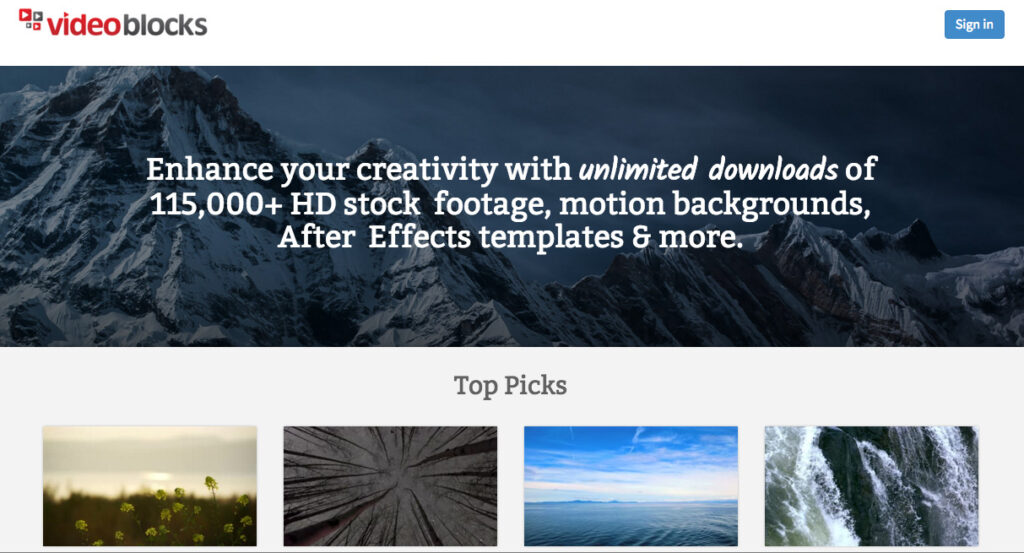
Task: Click the italic "unlimited downloads" text
Action: [708, 169]
